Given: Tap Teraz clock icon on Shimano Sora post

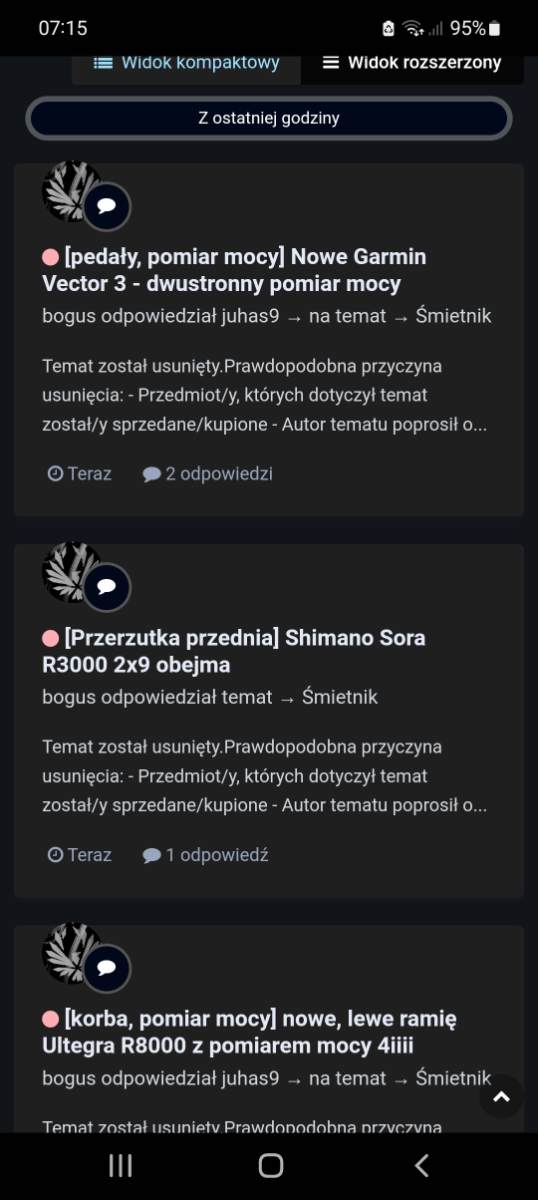Looking at the screenshot, I should (x=56, y=855).
